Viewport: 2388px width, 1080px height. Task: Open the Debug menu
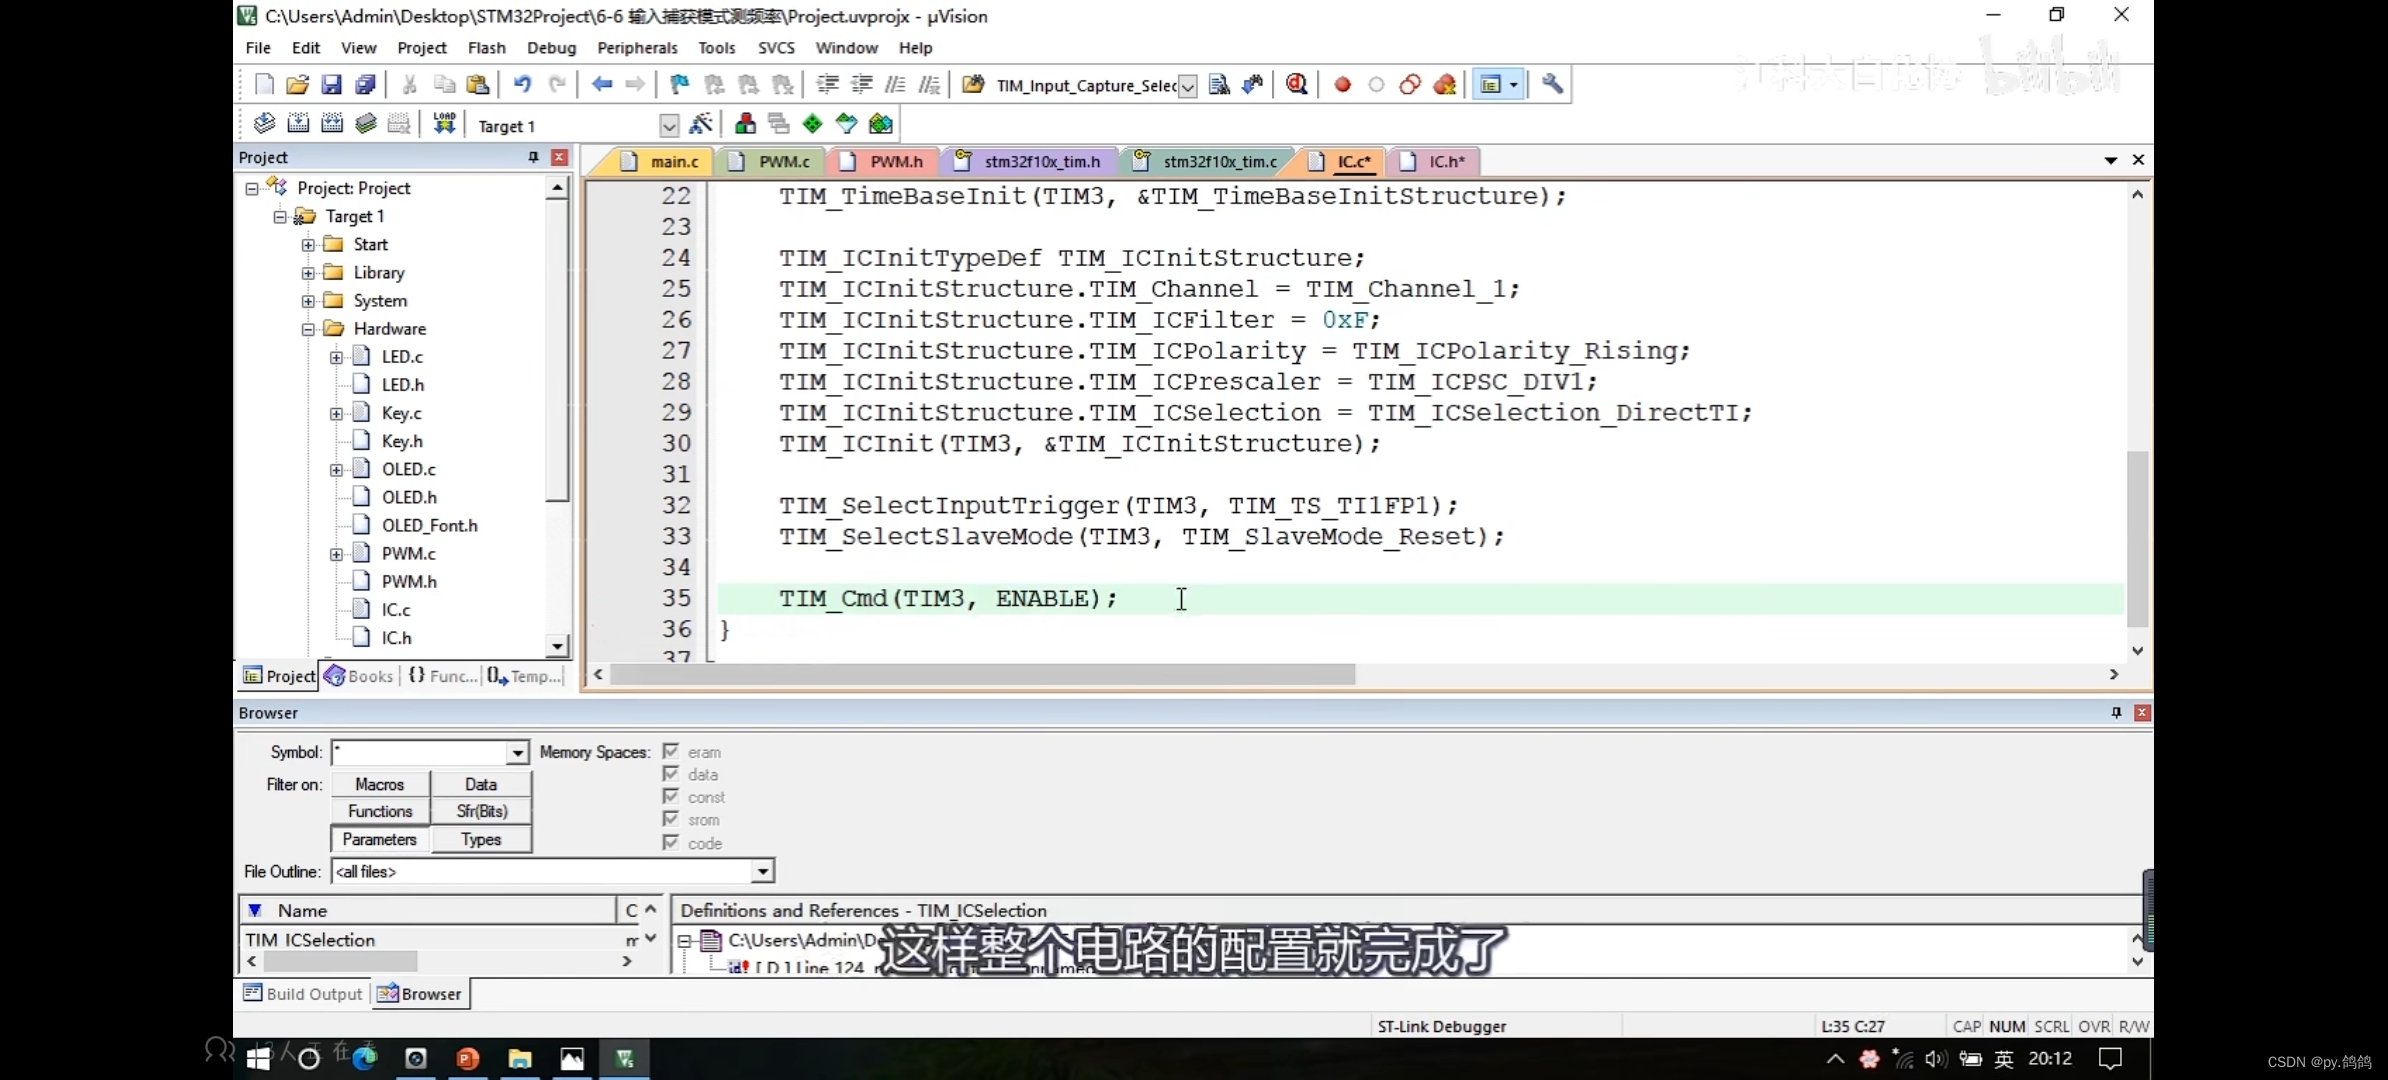pyautogui.click(x=551, y=47)
